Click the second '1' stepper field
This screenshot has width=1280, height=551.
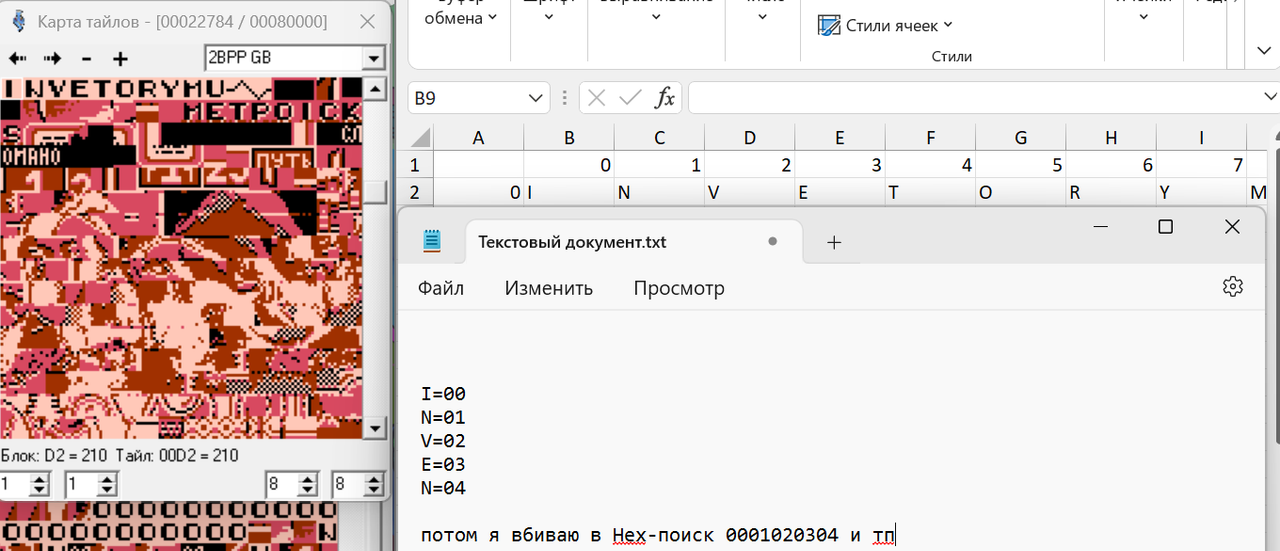(91, 485)
